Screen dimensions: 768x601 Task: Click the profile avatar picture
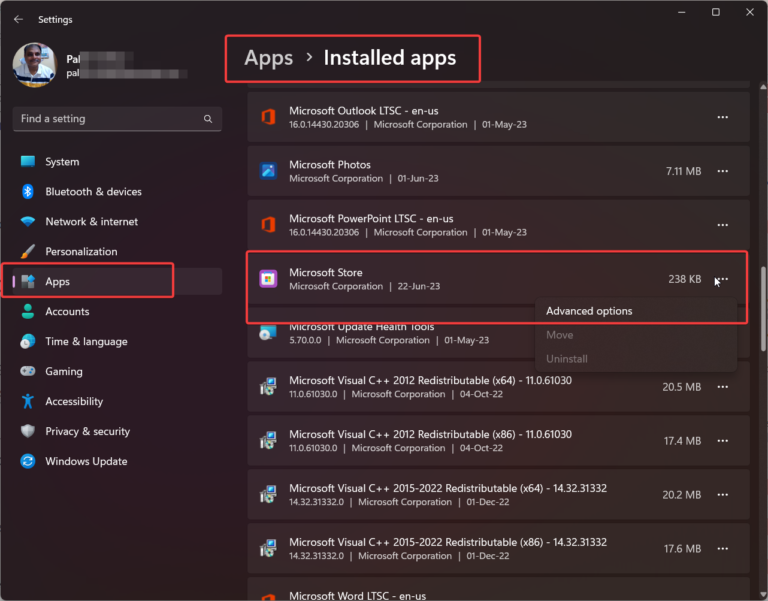tap(34, 65)
